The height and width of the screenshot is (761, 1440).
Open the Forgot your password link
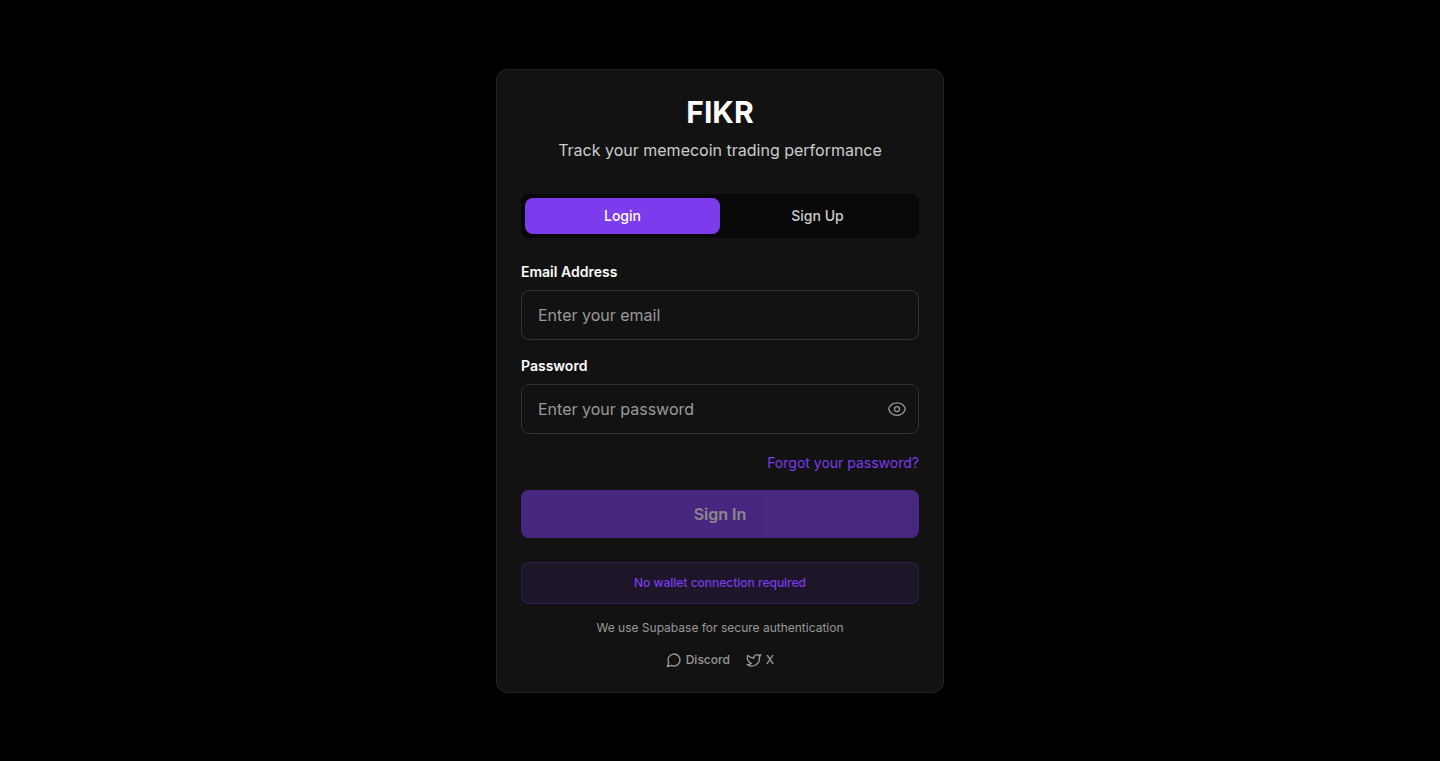(x=843, y=463)
